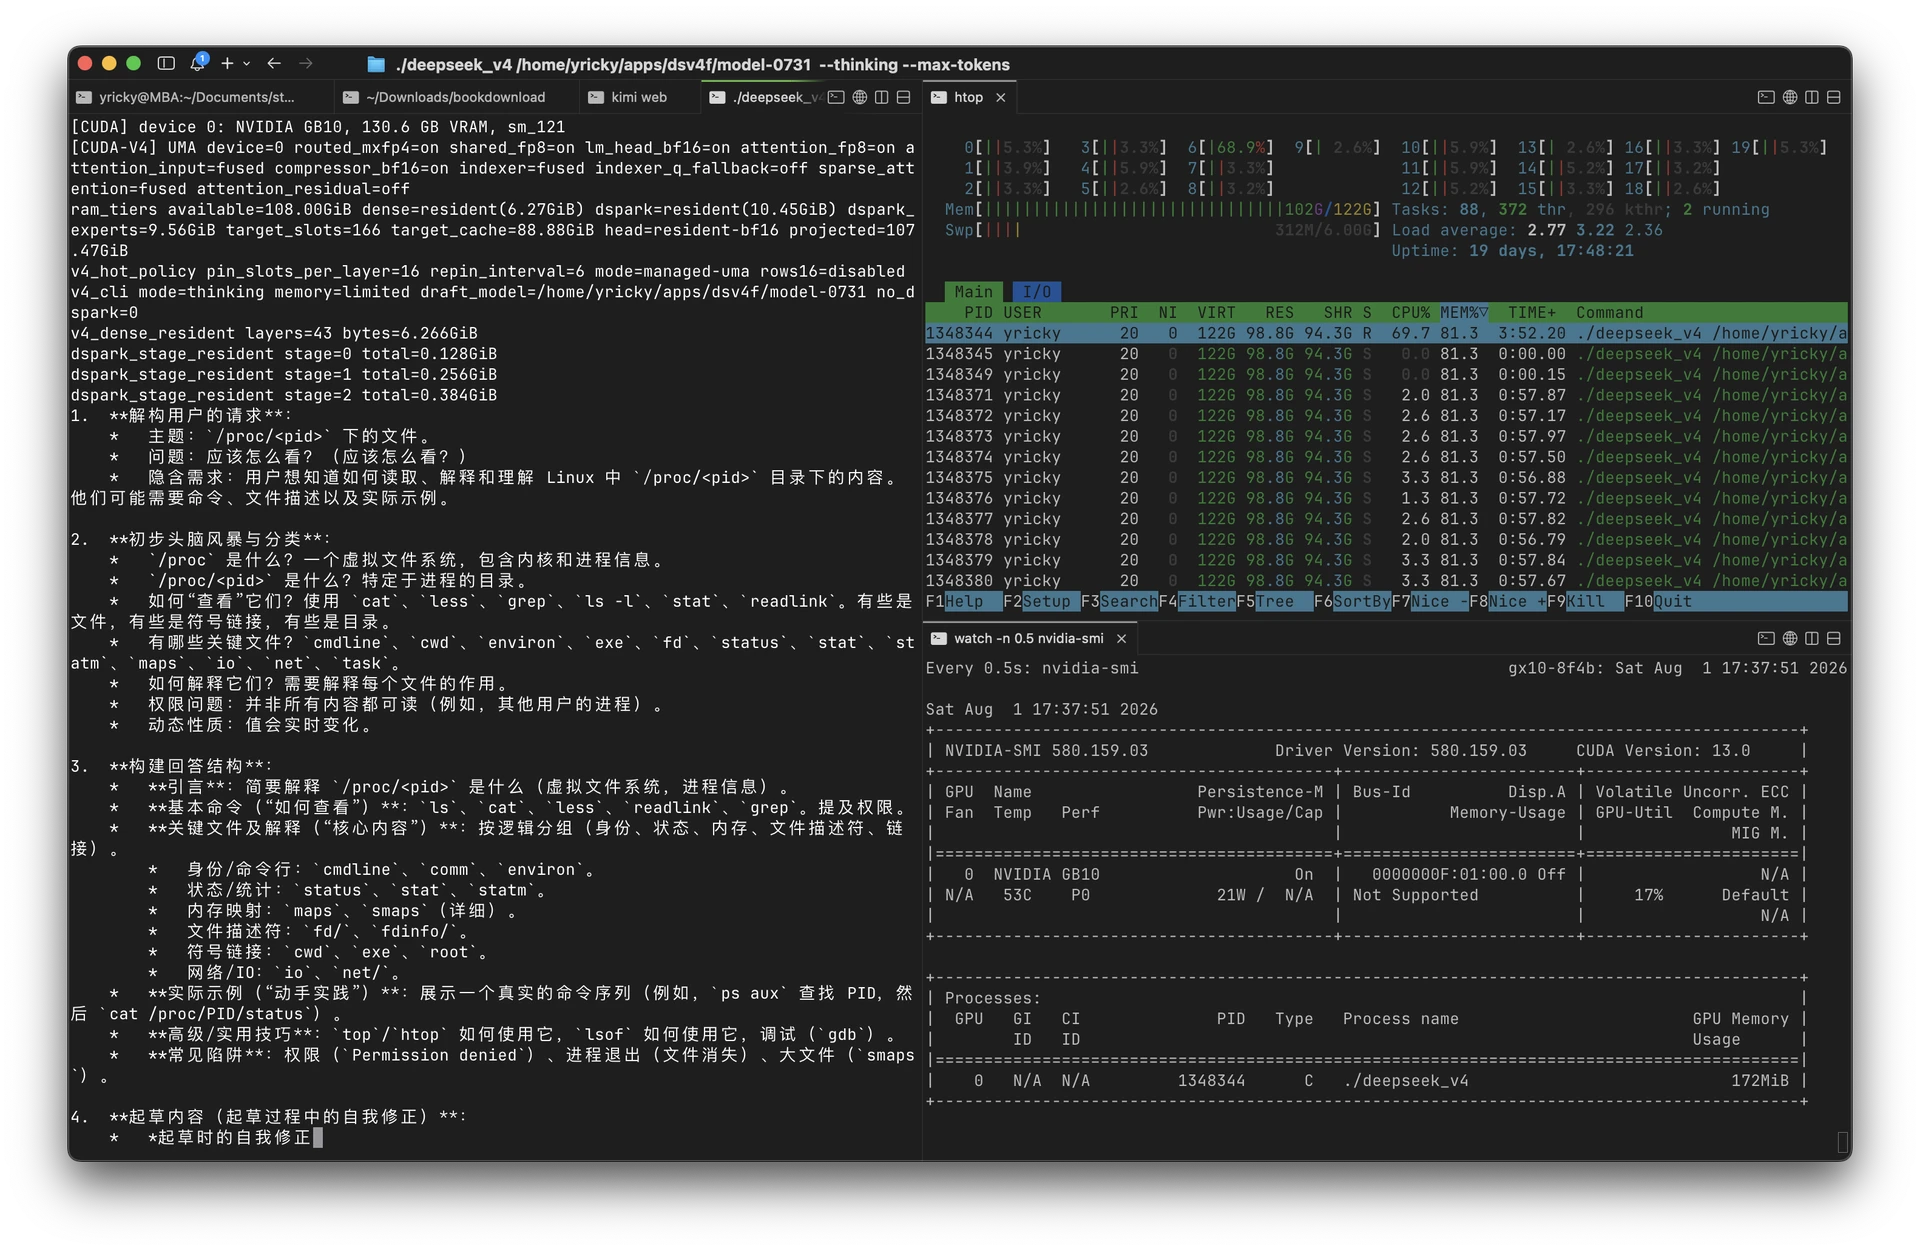Activate F3 Search in htop footer
This screenshot has width=1920, height=1251.
[x=1118, y=601]
